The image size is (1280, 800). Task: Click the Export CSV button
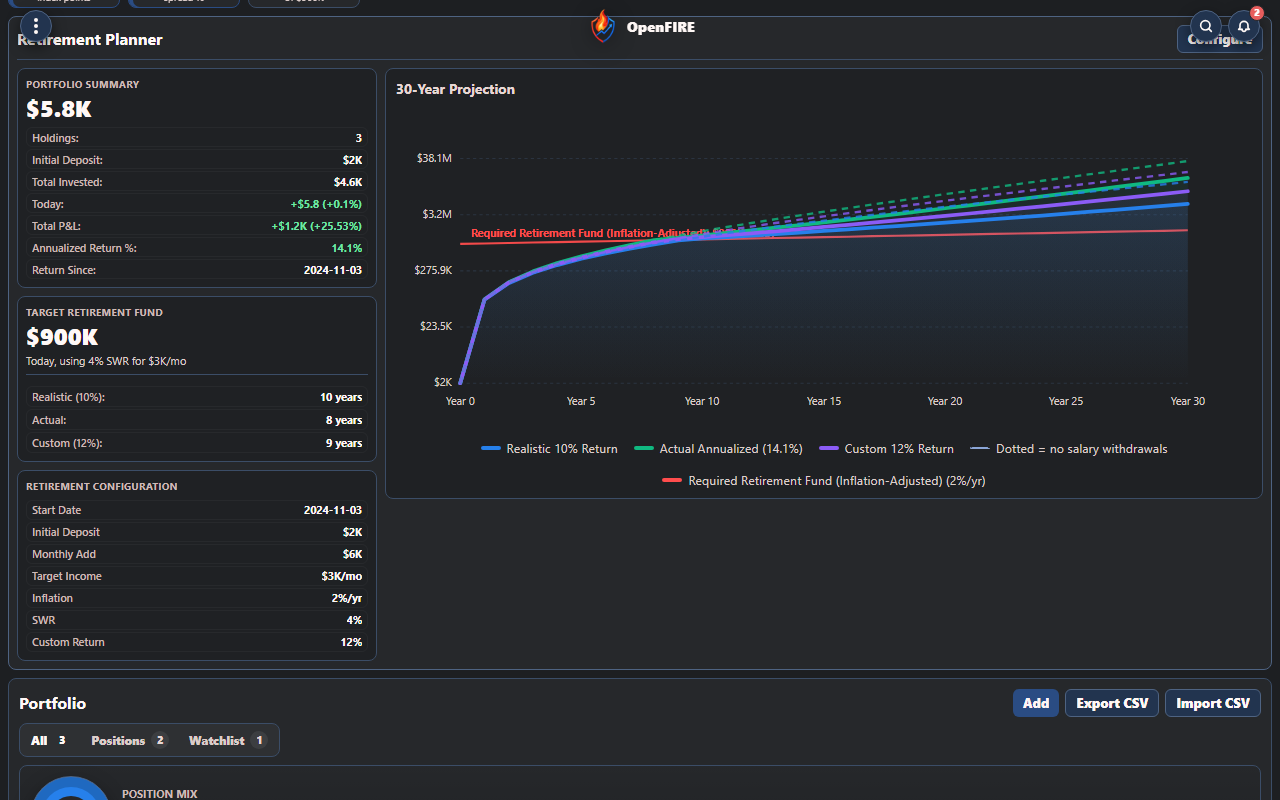(1112, 703)
